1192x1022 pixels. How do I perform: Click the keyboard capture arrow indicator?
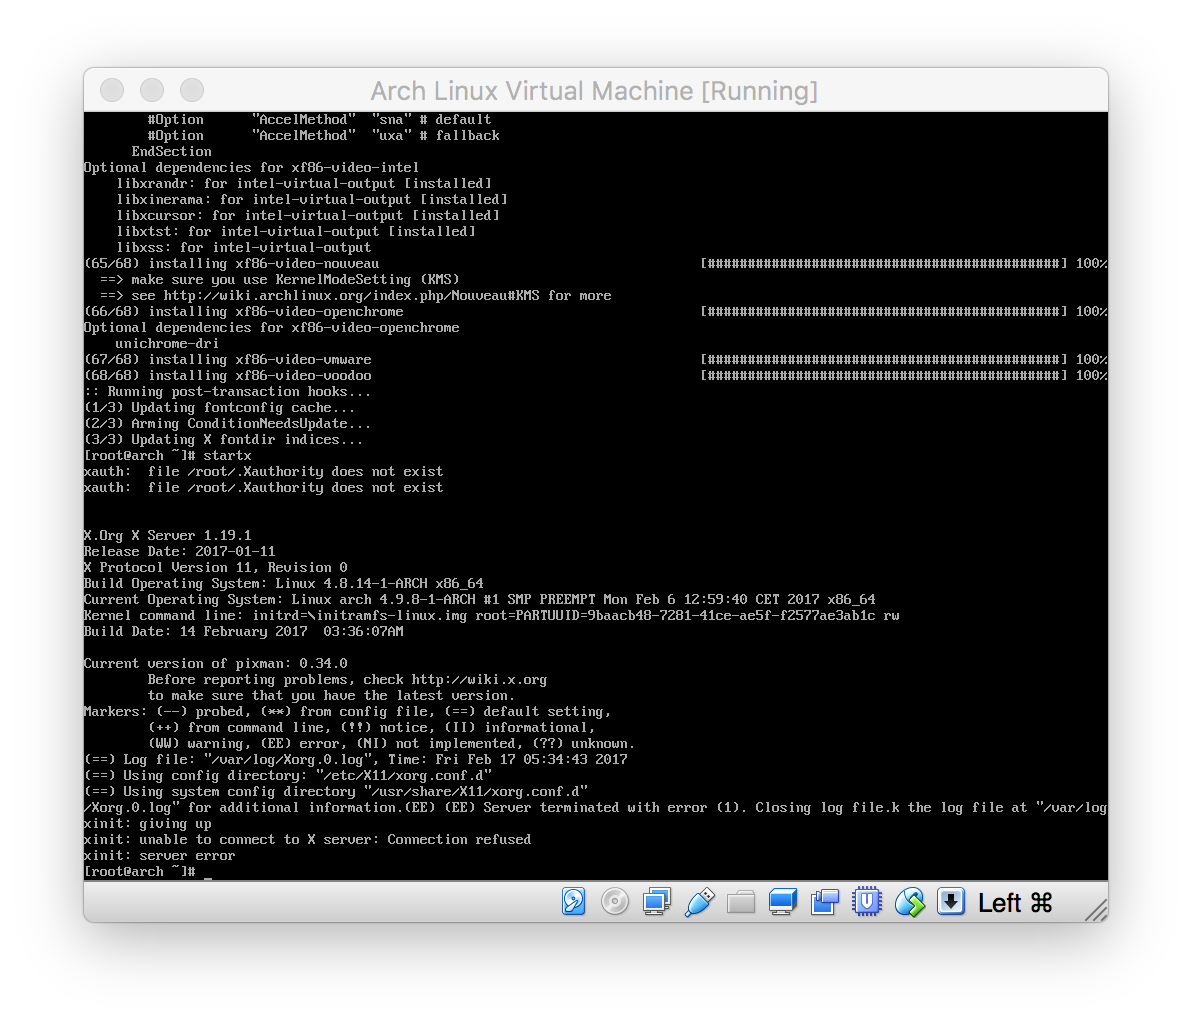click(951, 902)
